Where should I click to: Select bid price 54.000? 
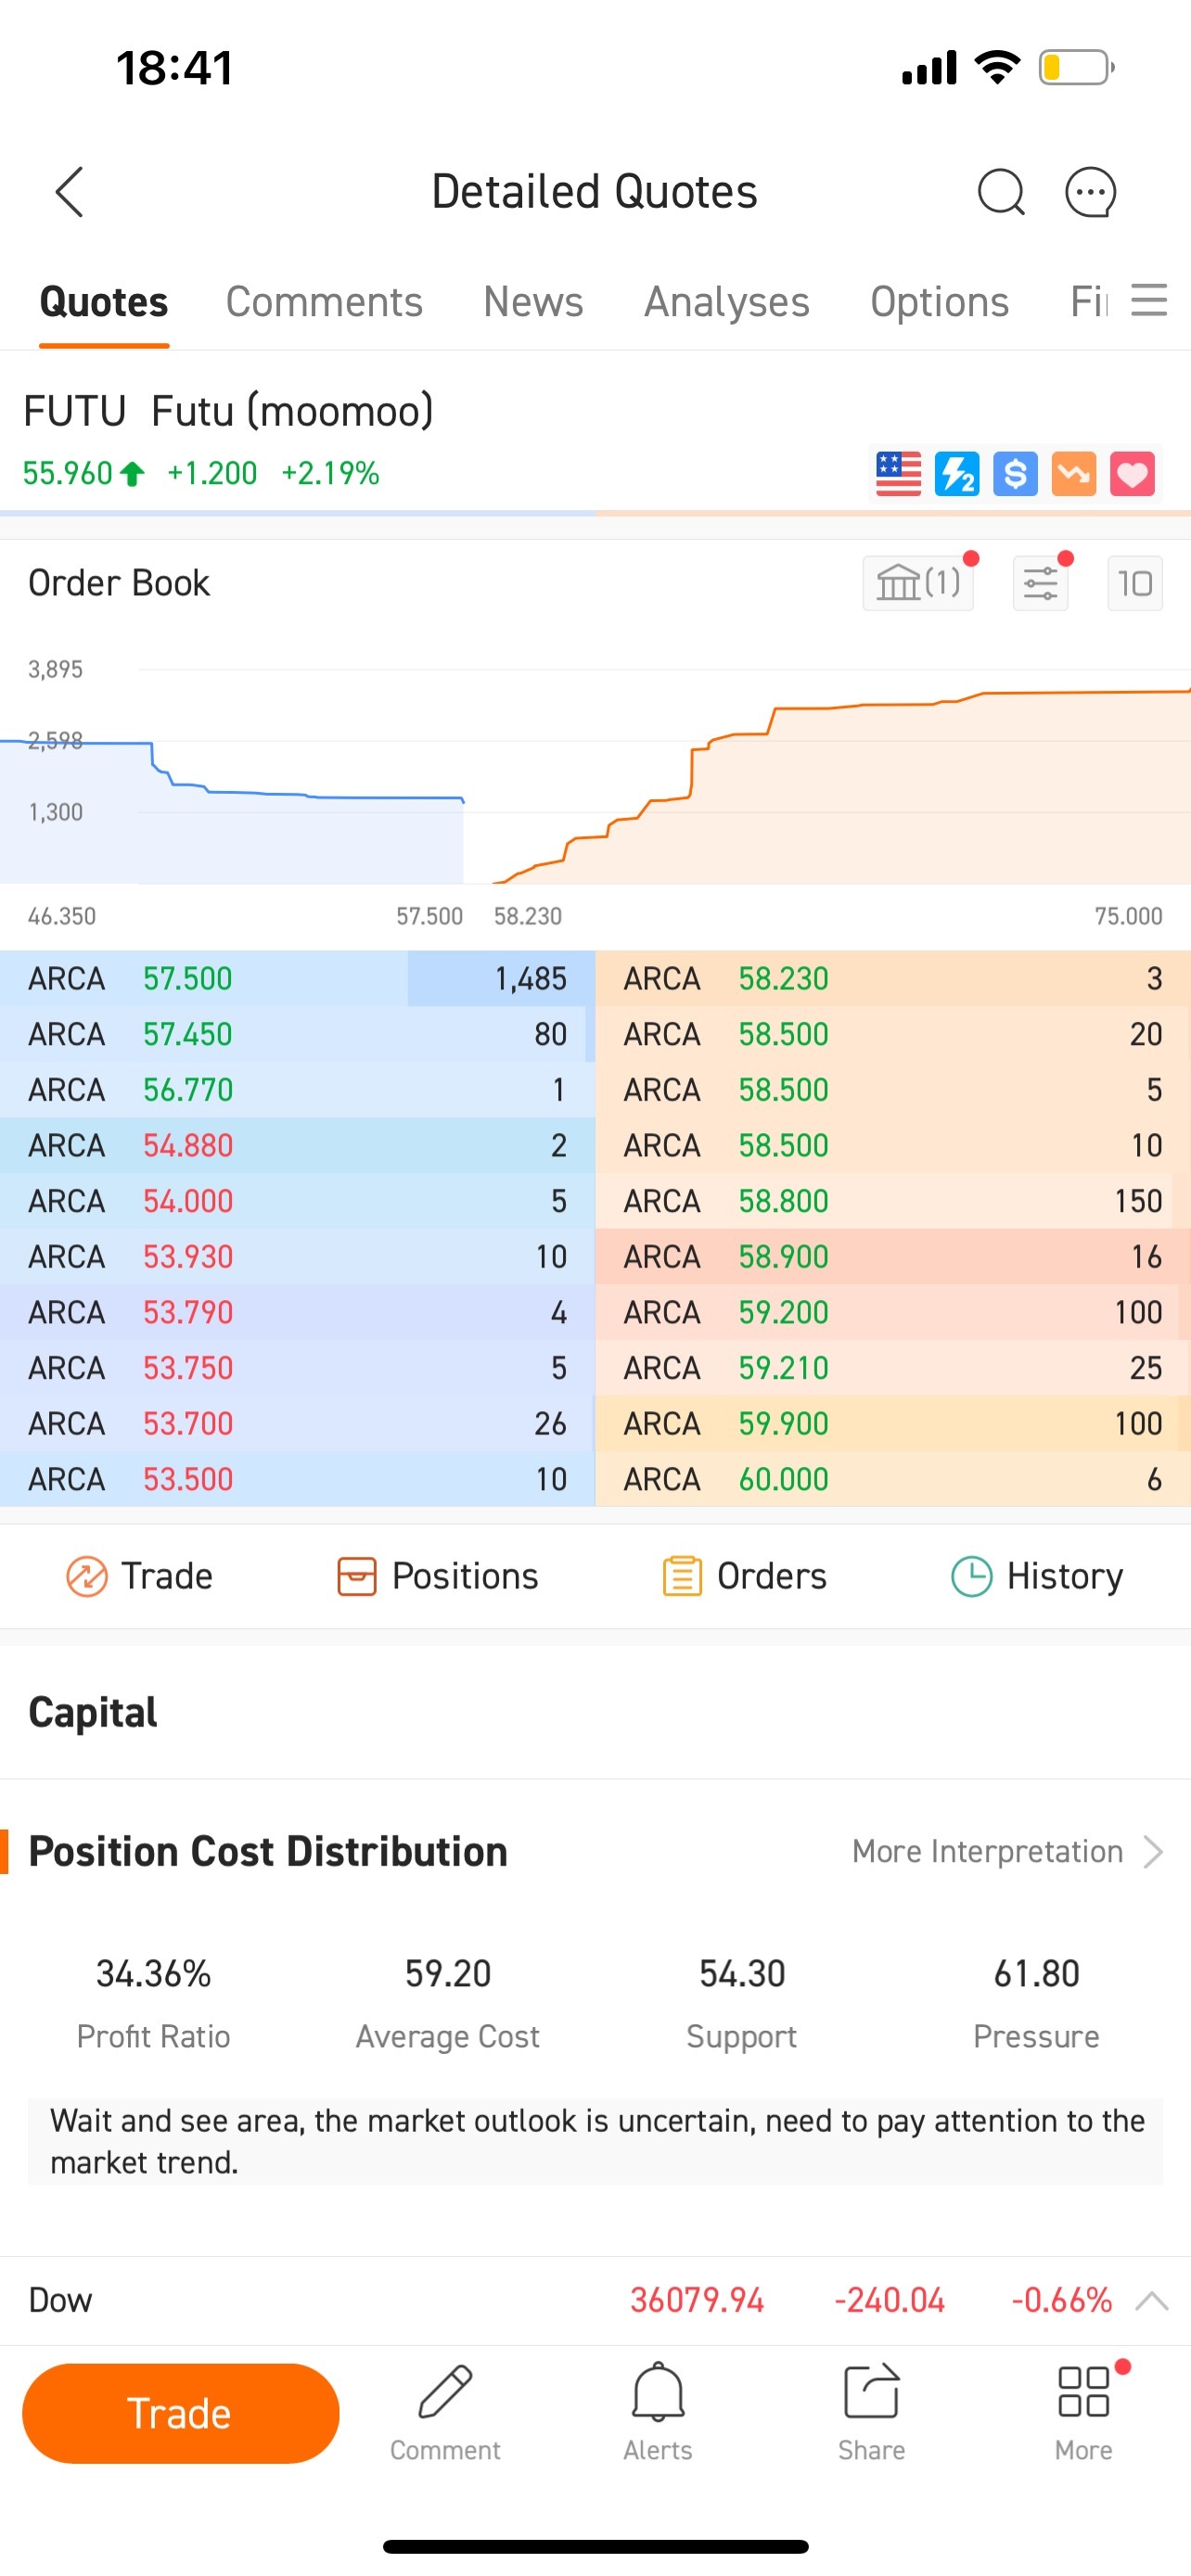(x=187, y=1201)
